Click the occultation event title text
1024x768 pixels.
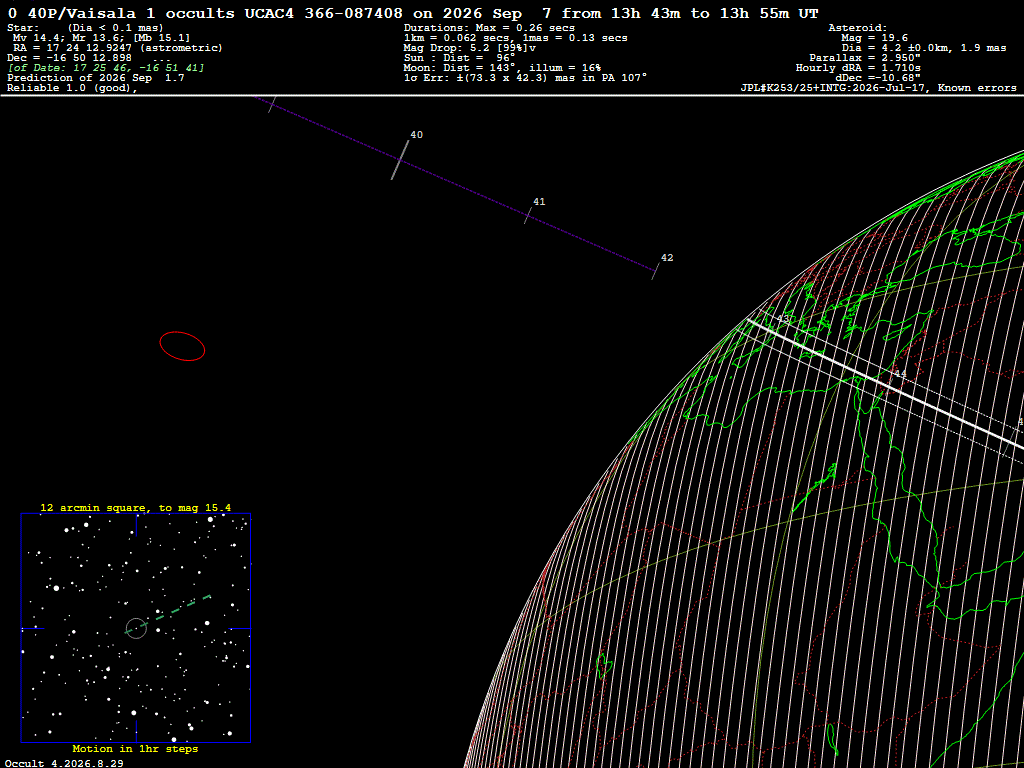[x=413, y=13]
